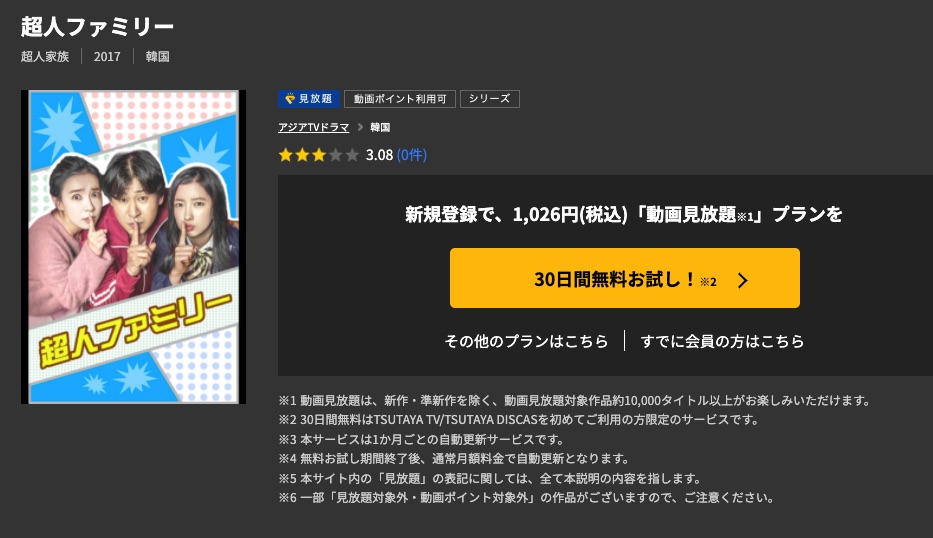The image size is (933, 538).
Task: Click the fourth gray rating star
Action: point(336,155)
